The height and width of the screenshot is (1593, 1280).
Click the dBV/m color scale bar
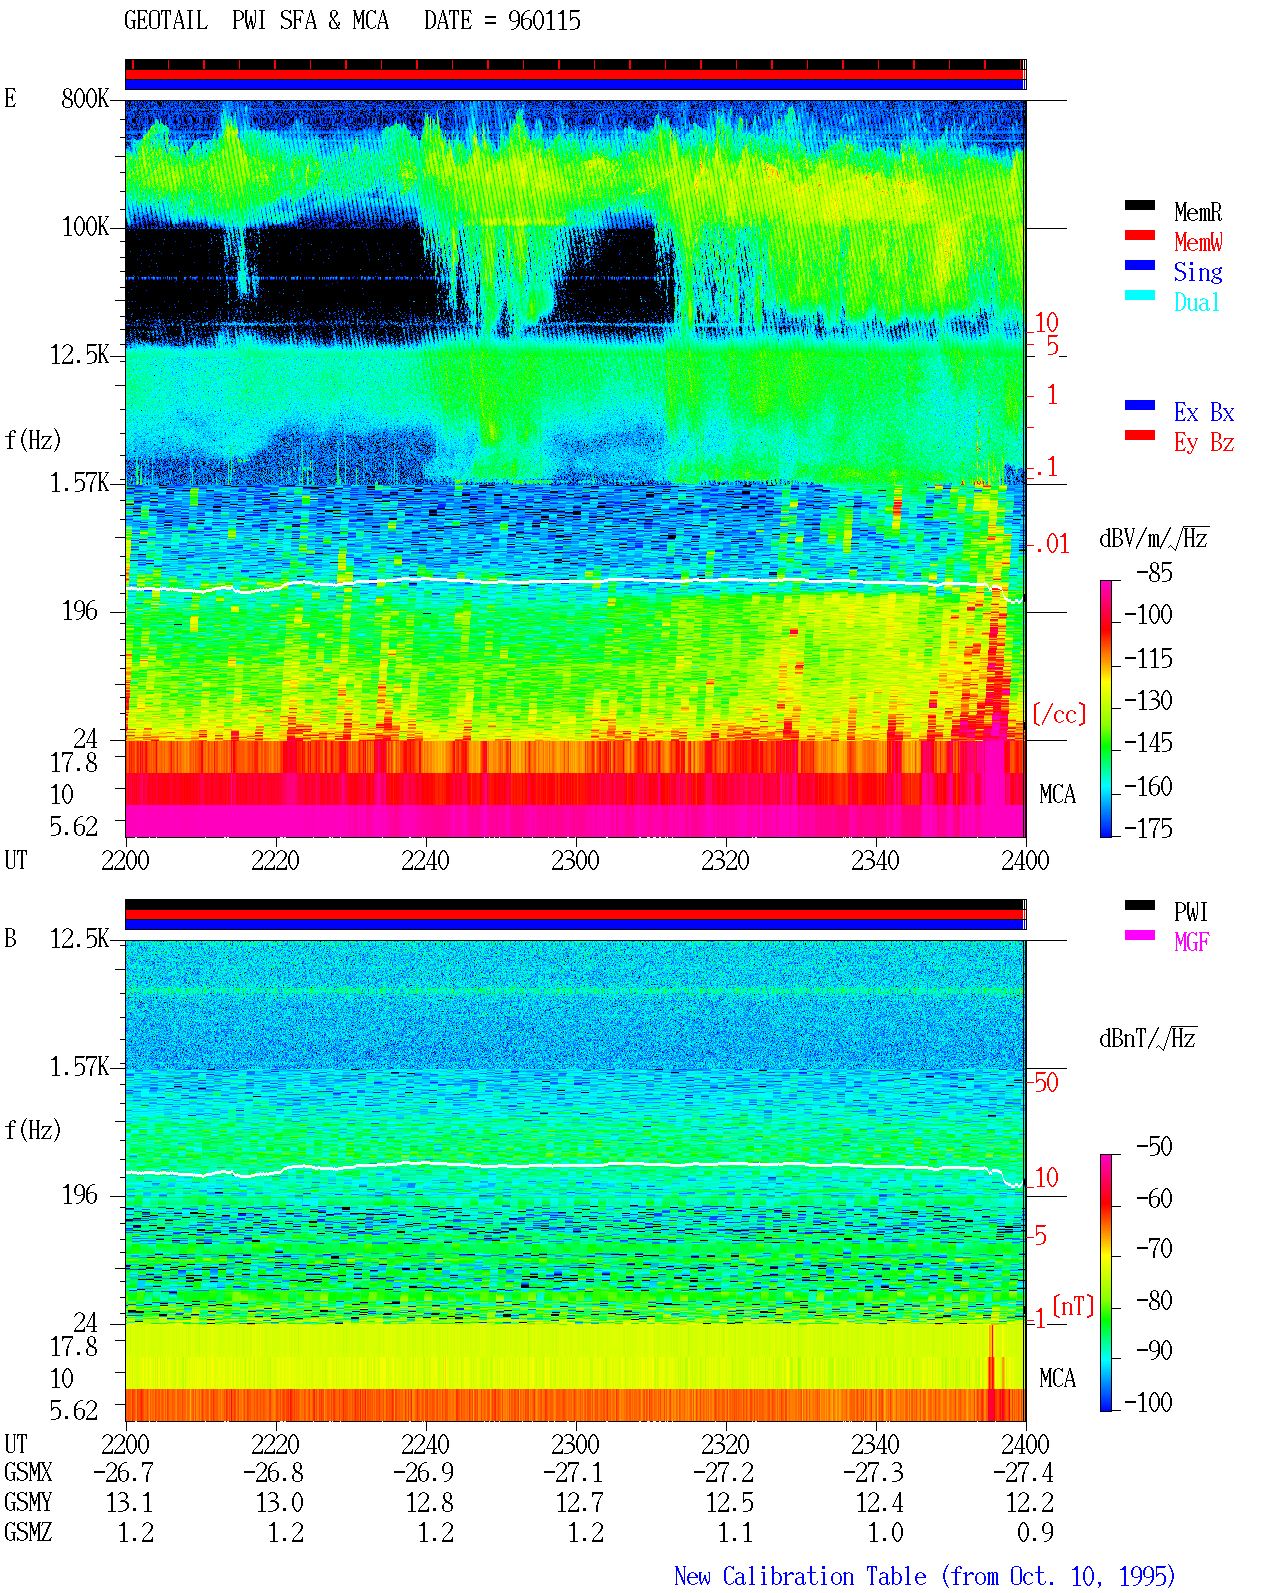tap(1106, 709)
